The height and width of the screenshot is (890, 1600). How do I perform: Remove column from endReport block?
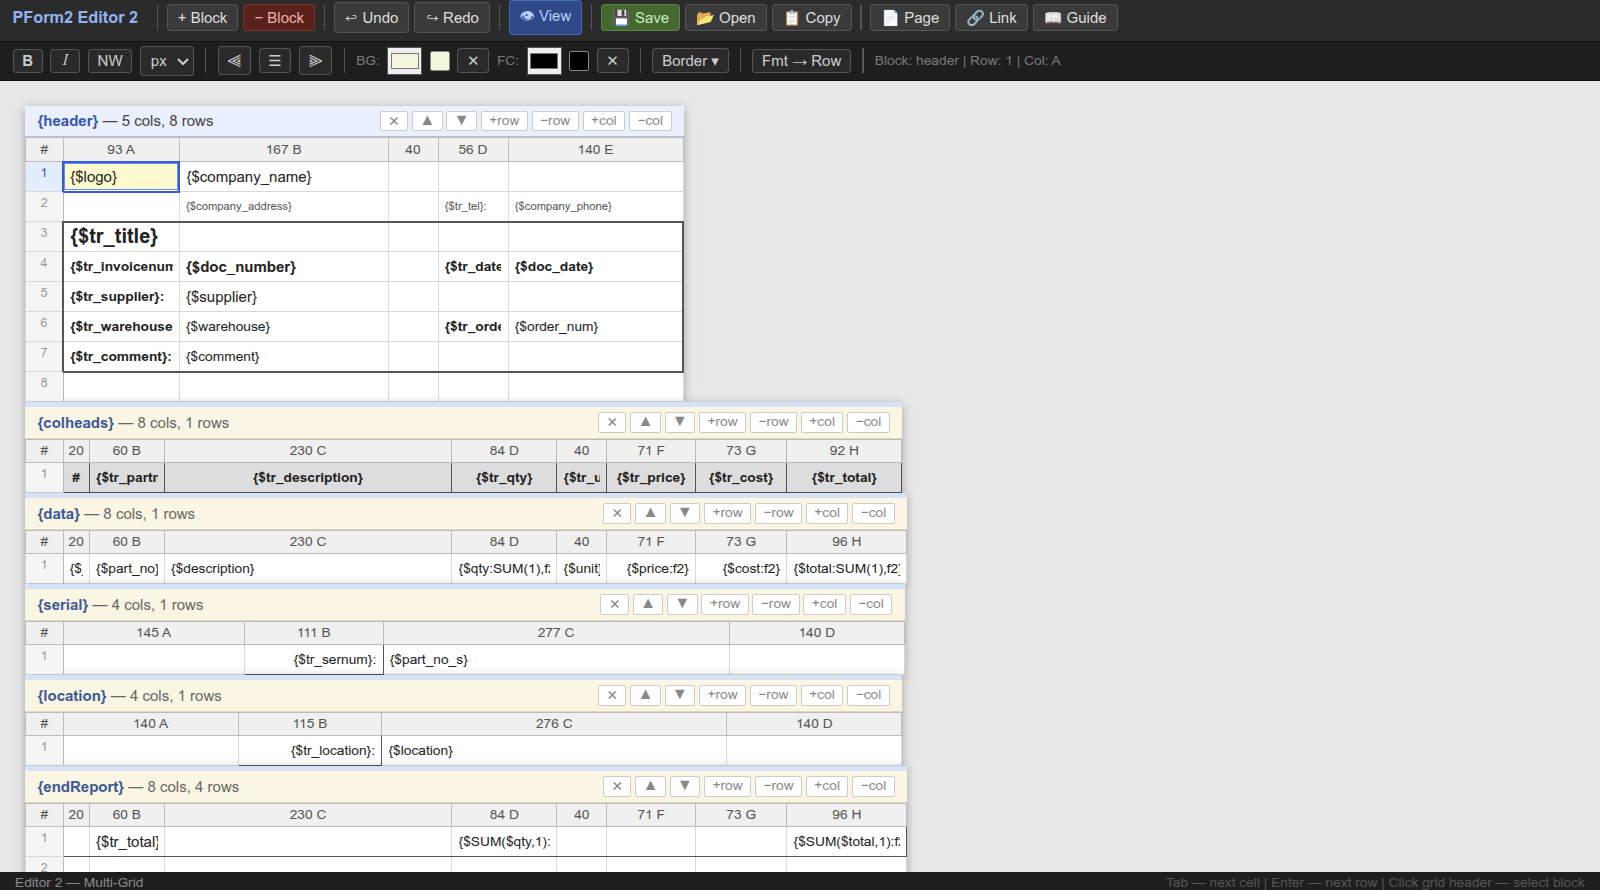point(874,786)
